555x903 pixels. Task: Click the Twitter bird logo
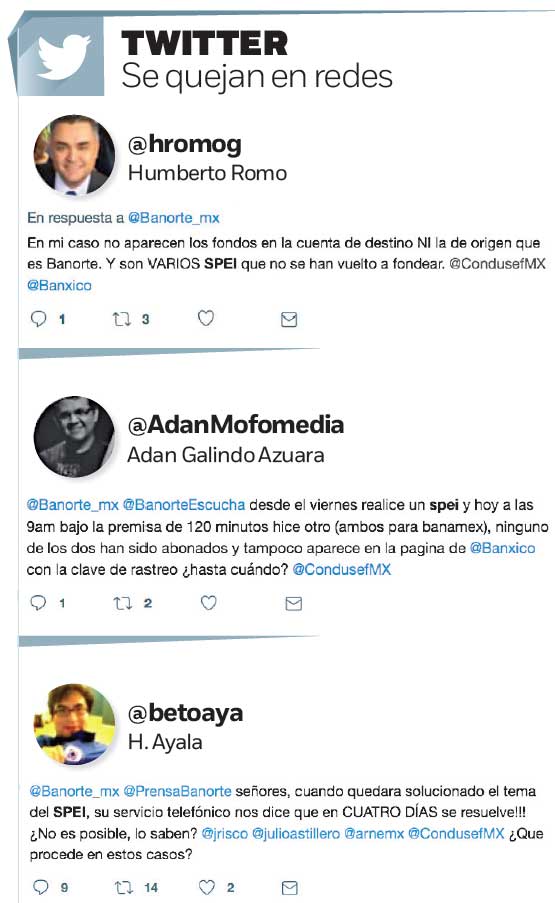[x=64, y=57]
